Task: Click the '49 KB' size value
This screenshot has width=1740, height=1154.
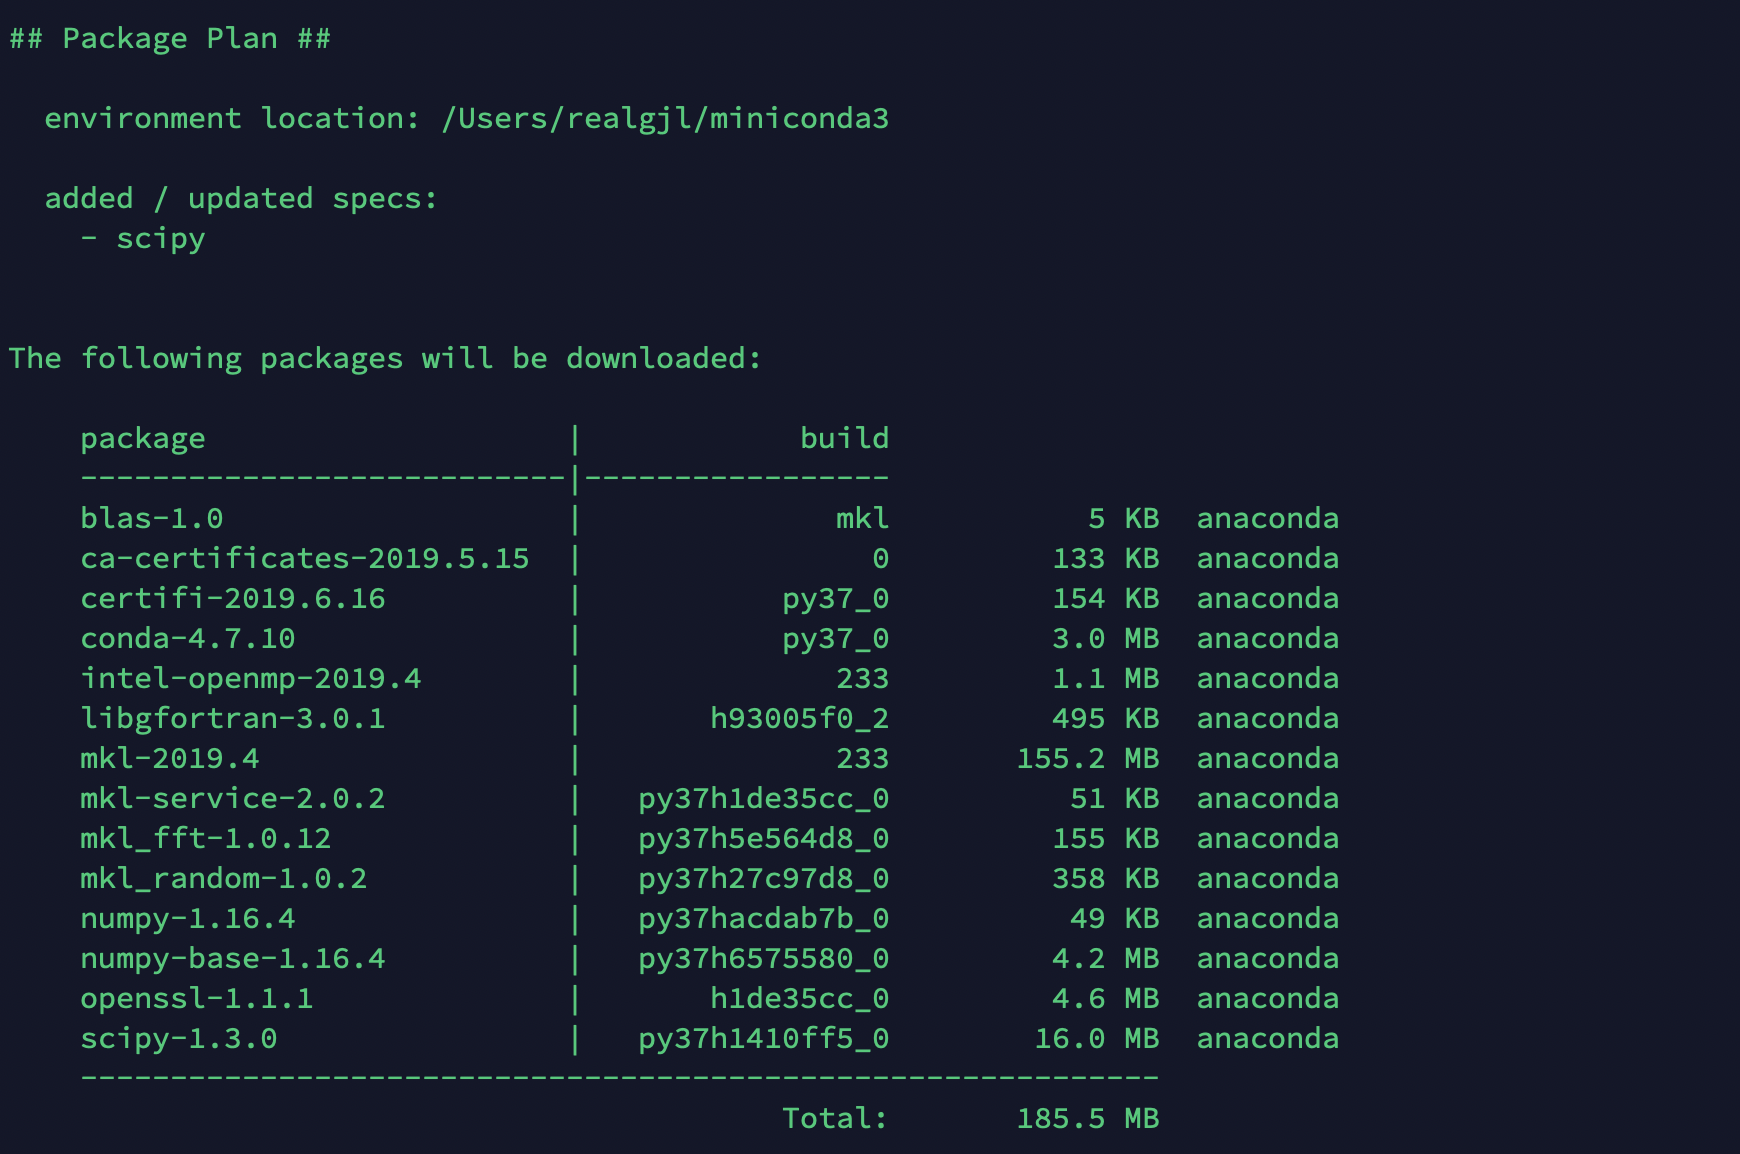Action: (x=1115, y=919)
